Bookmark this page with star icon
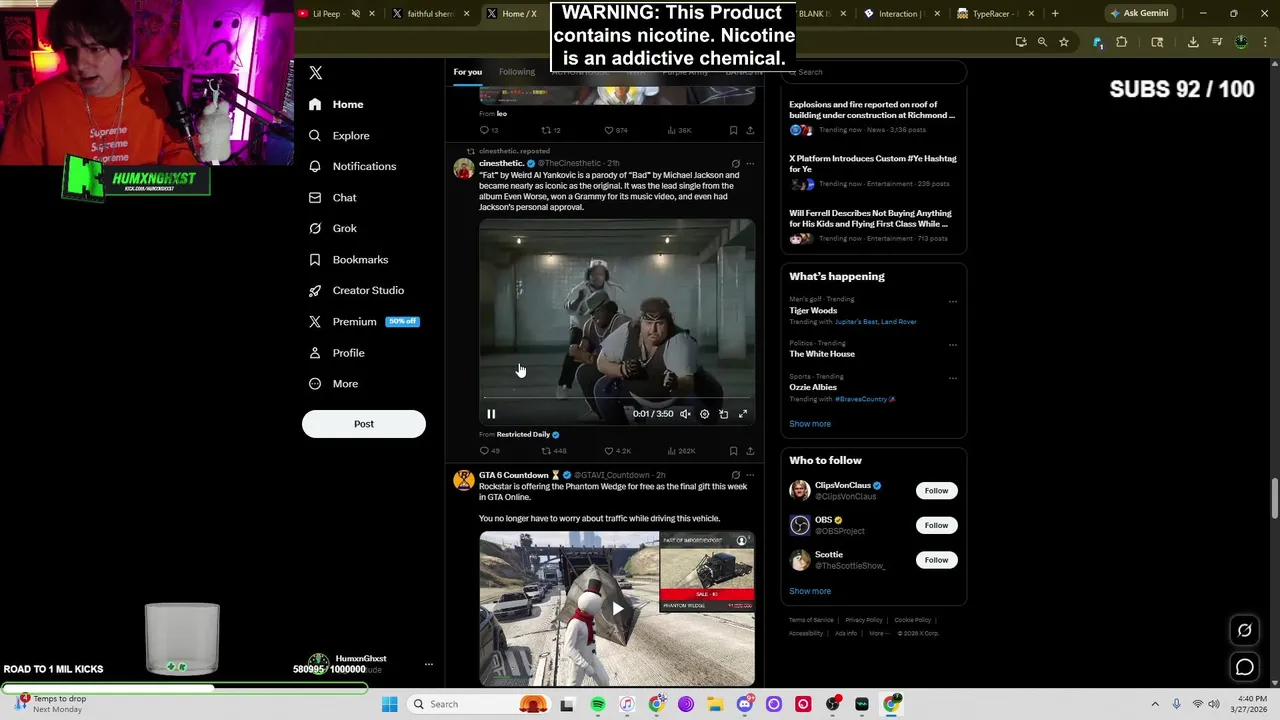1280x720 pixels. 1064,42
